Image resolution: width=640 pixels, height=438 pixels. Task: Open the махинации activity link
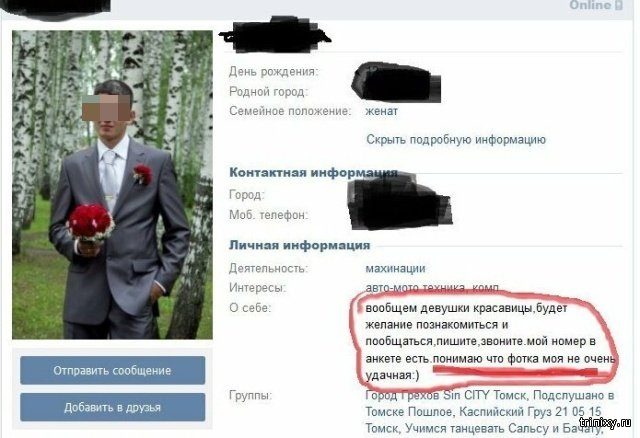pyautogui.click(x=396, y=268)
